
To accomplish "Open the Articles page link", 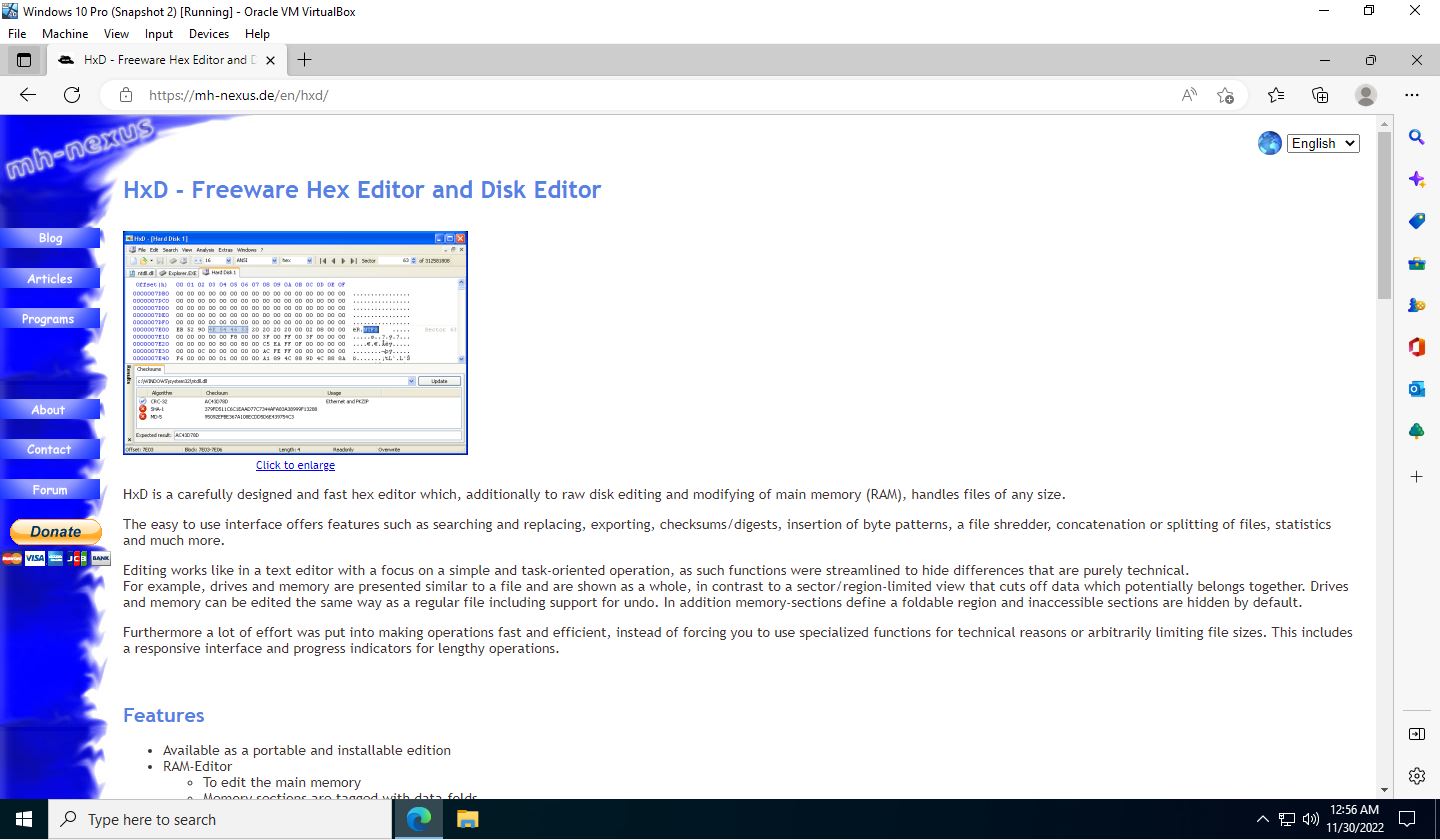I will tap(50, 279).
